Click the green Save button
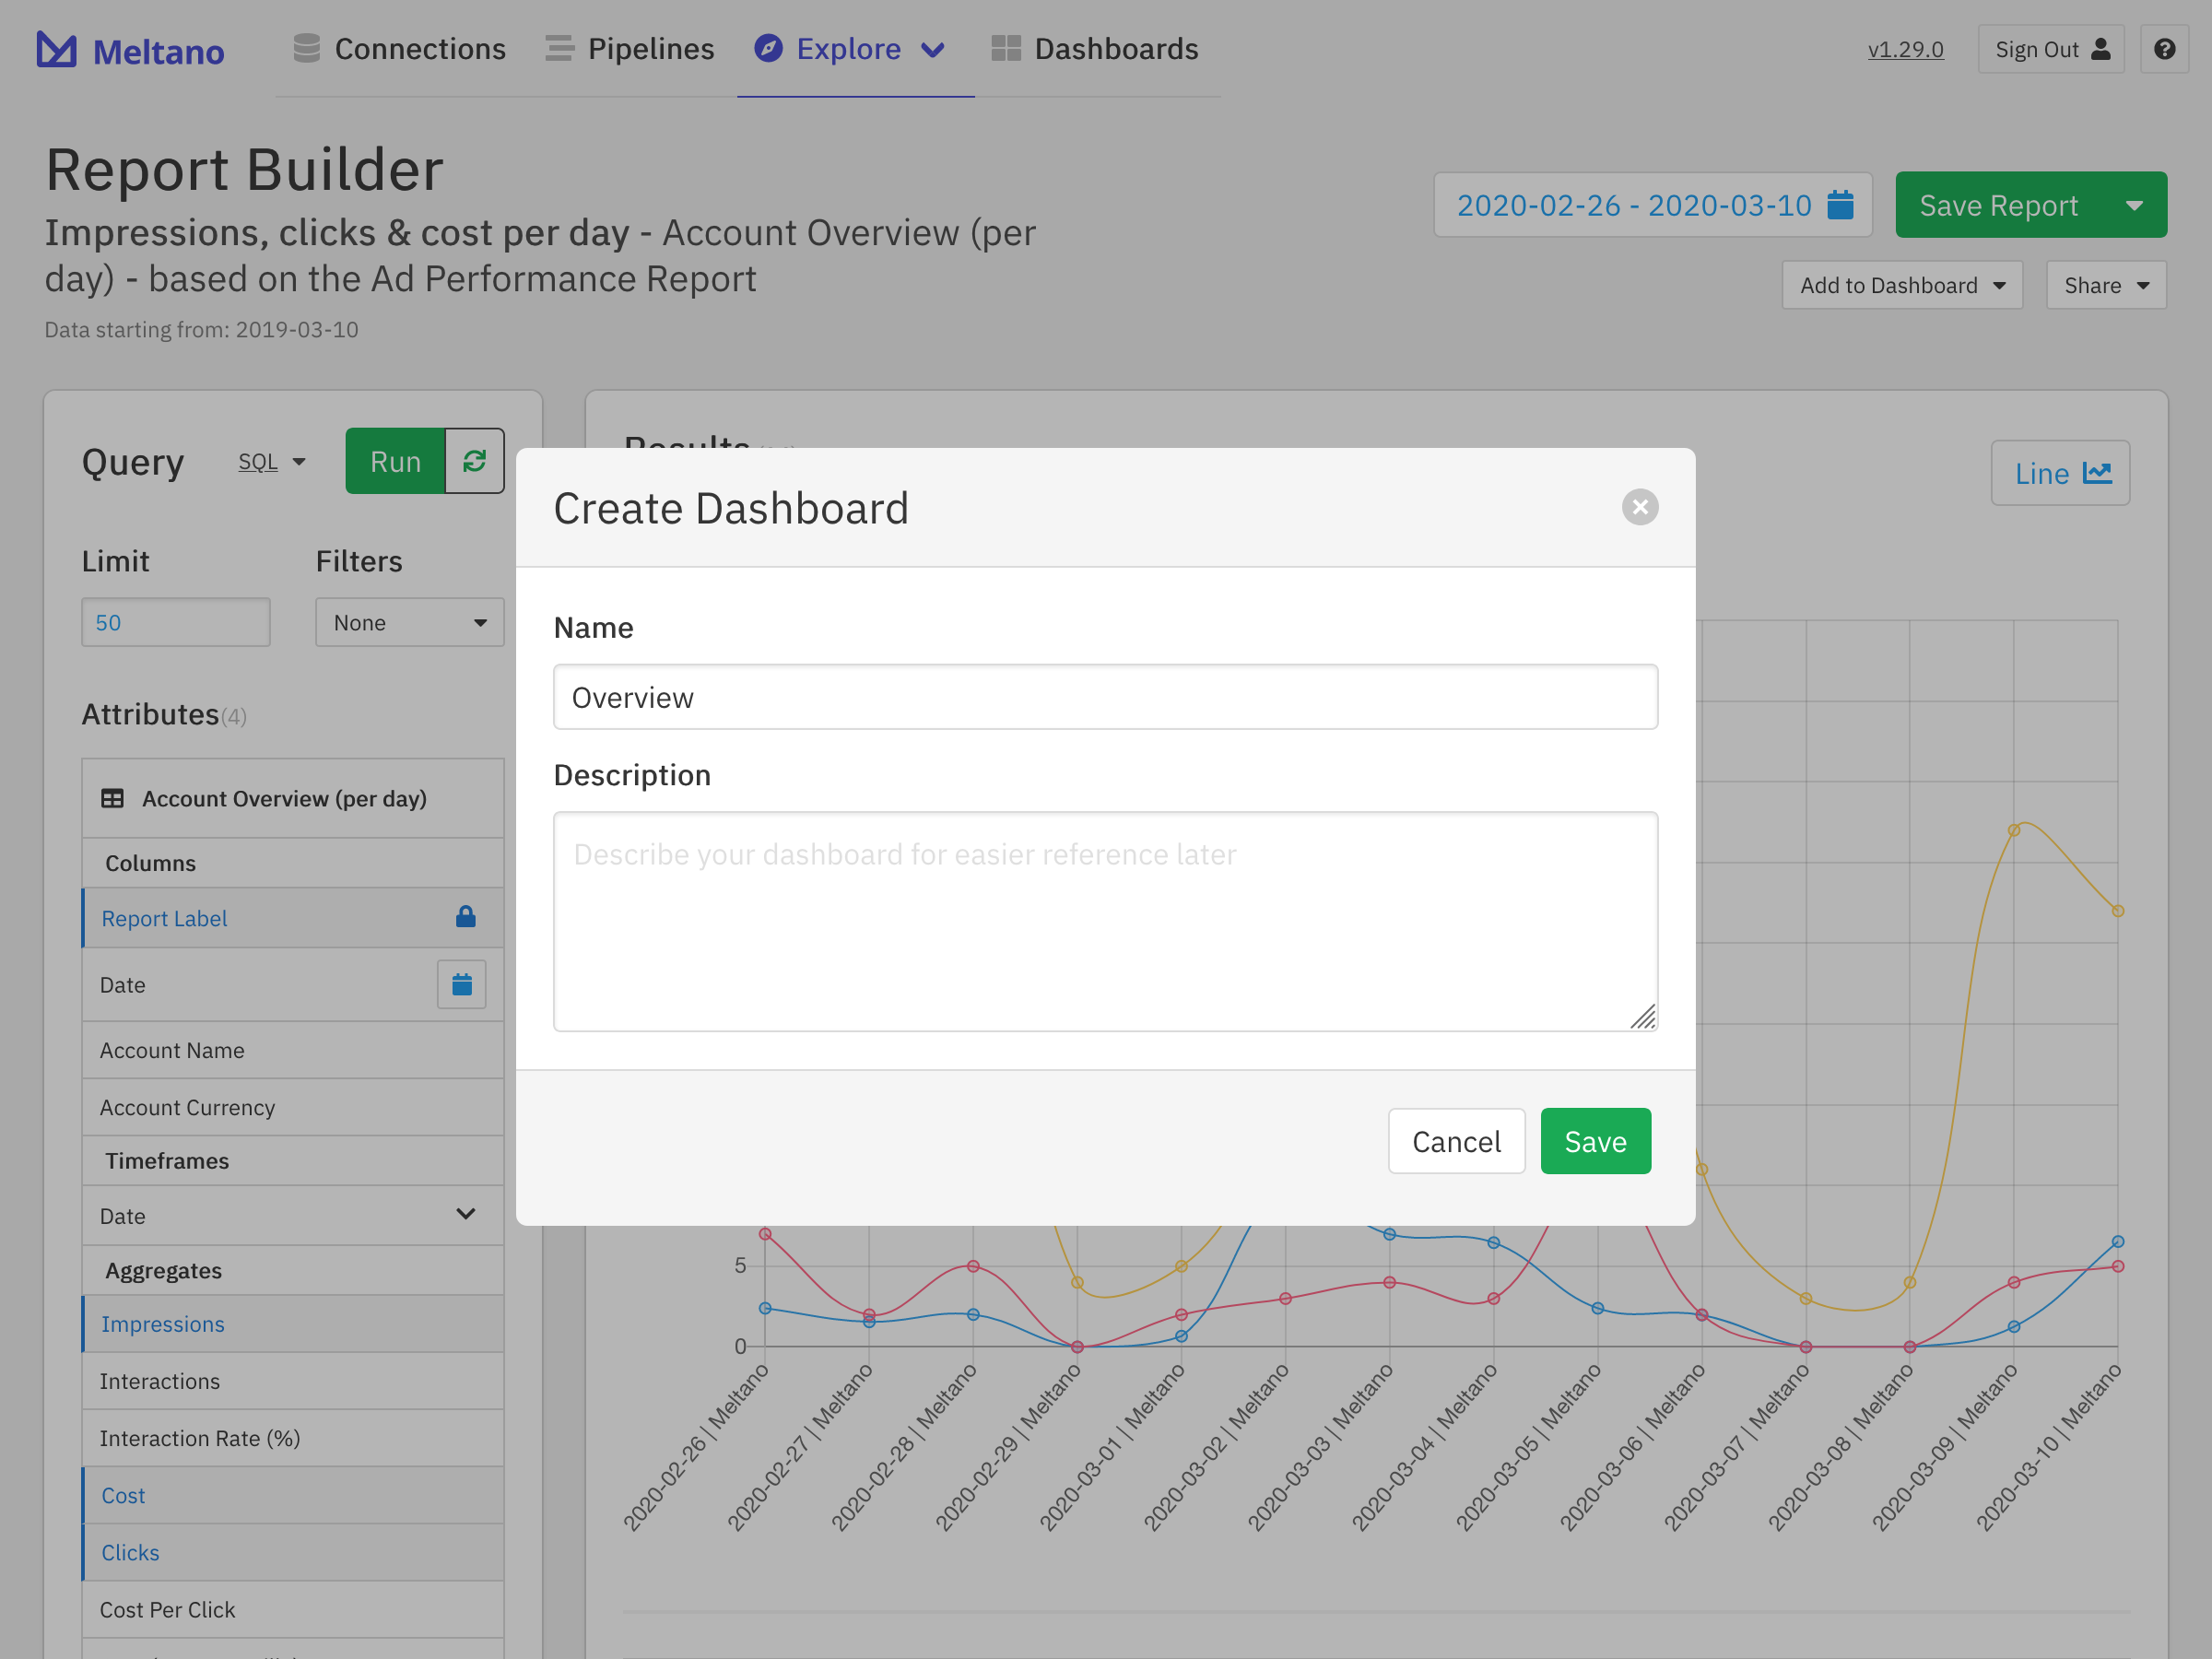Viewport: 2212px width, 1659px height. (x=1595, y=1141)
